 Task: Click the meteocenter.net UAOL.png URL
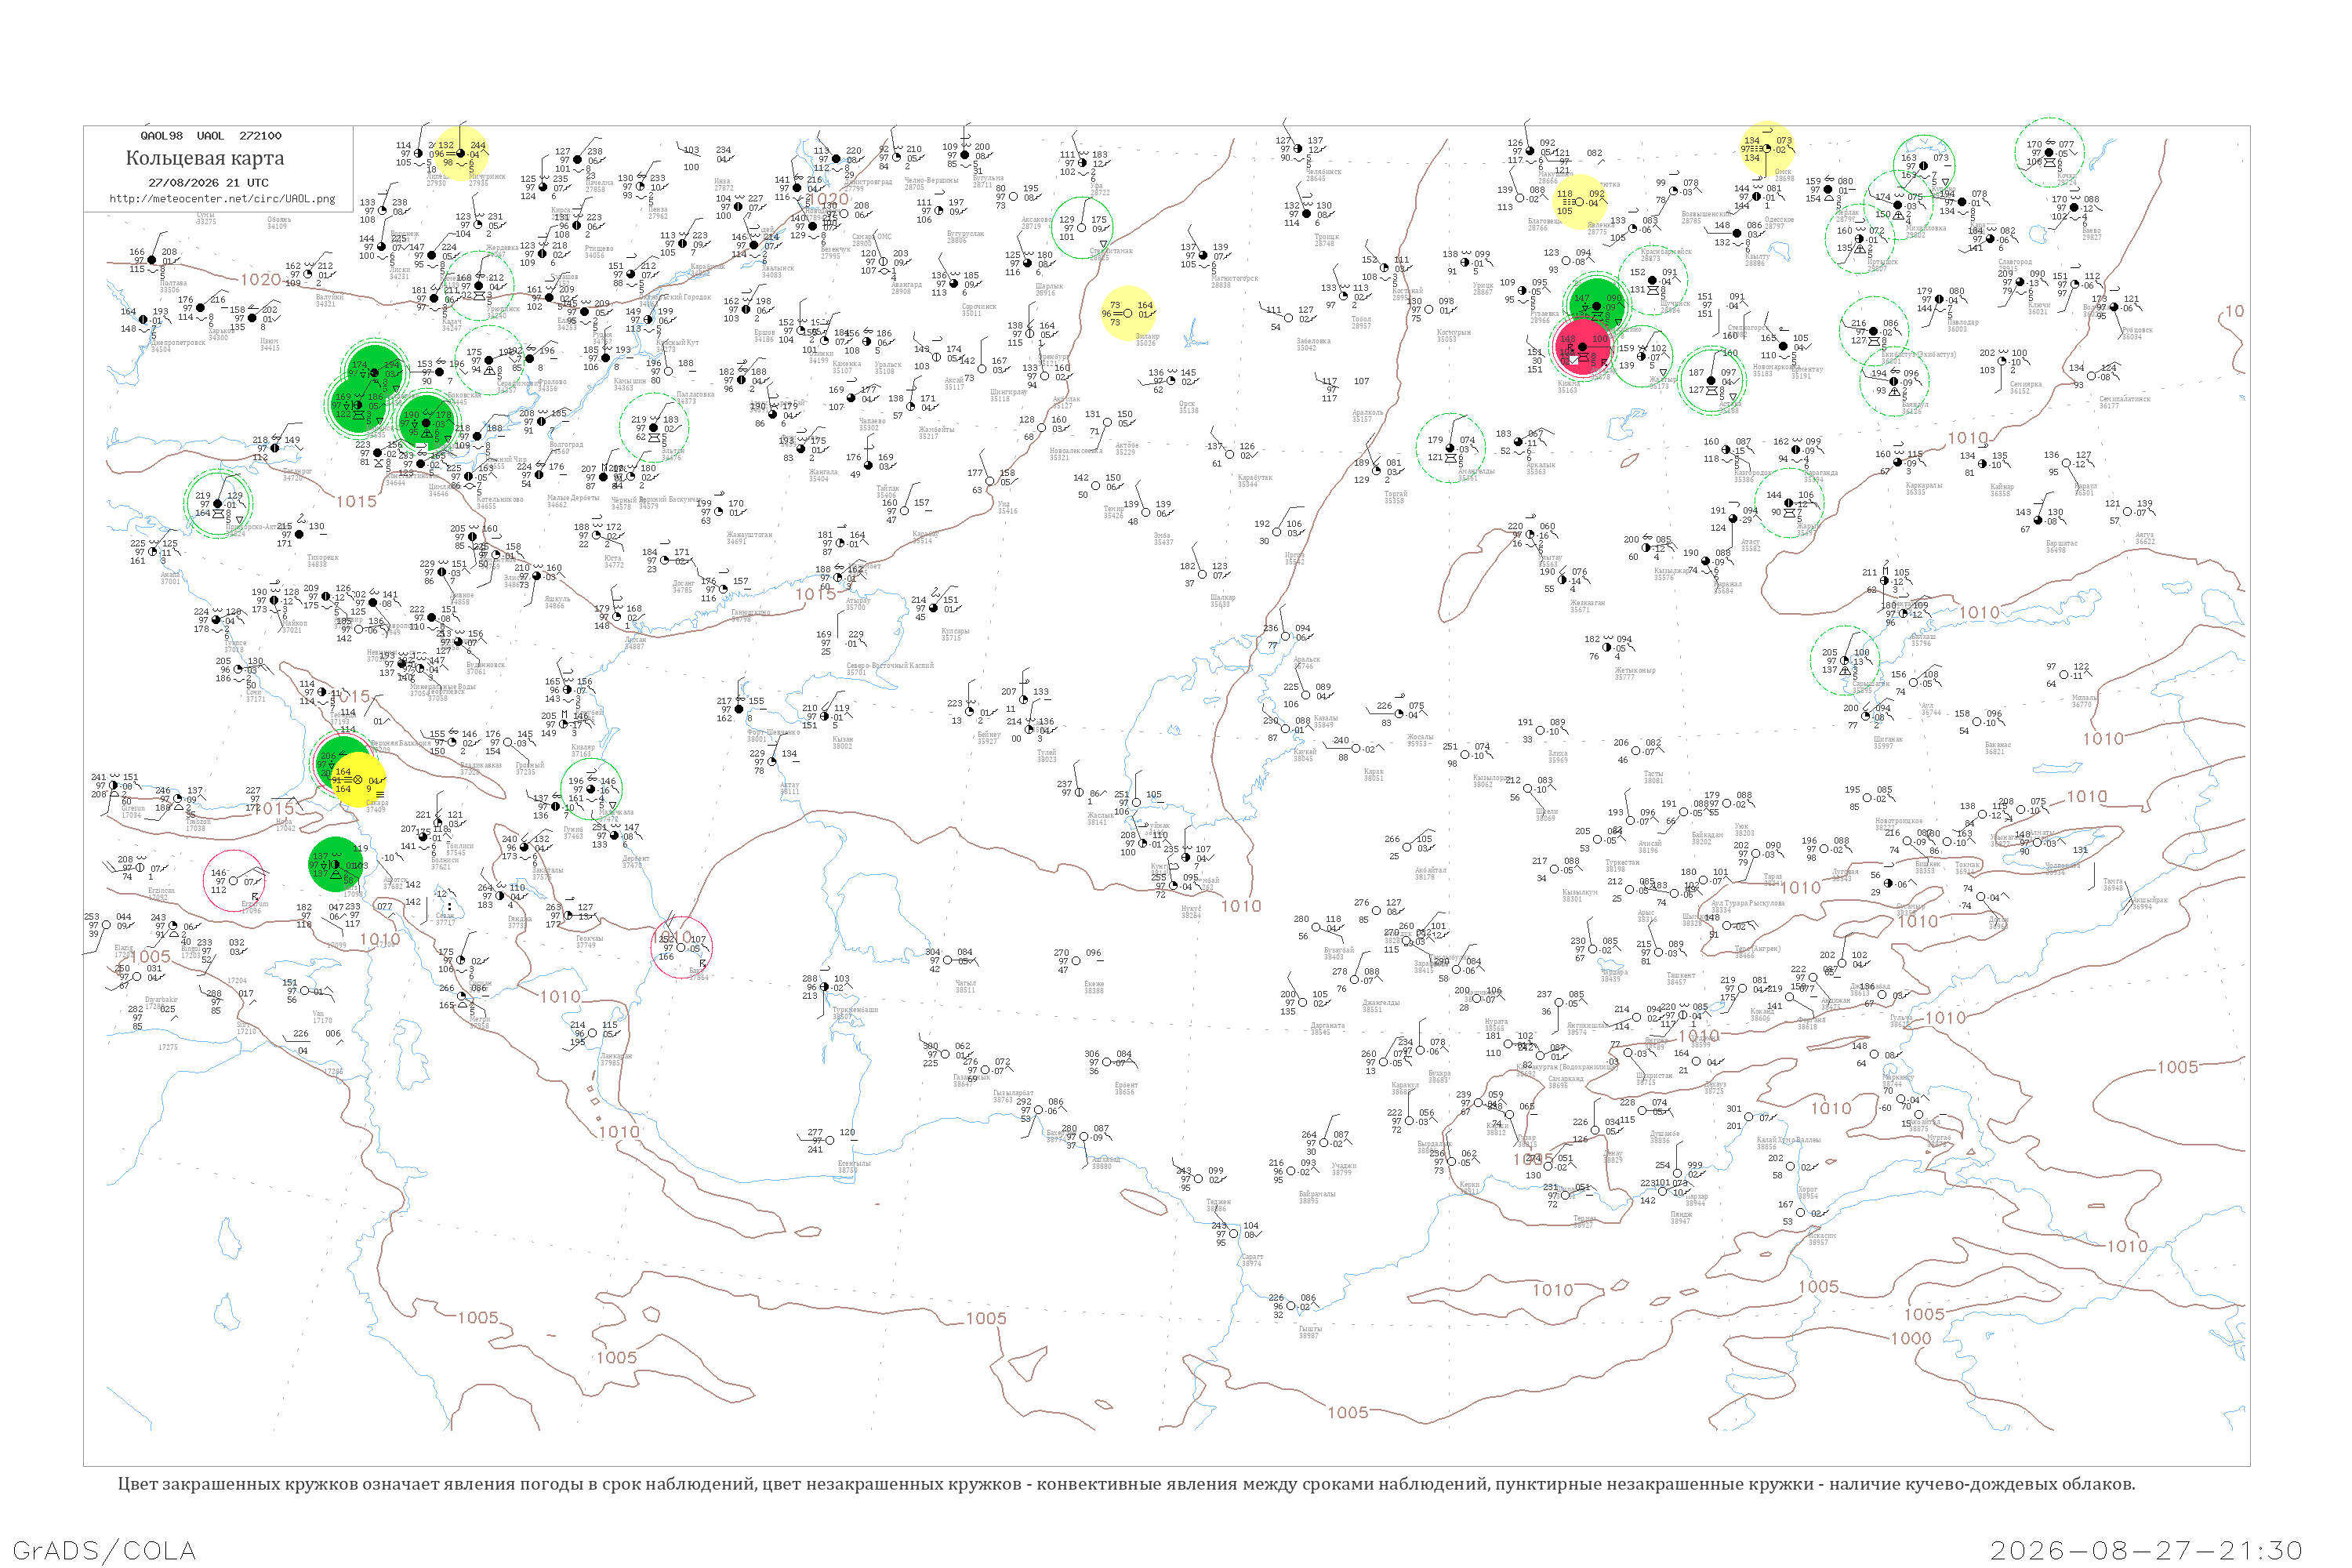tap(222, 198)
